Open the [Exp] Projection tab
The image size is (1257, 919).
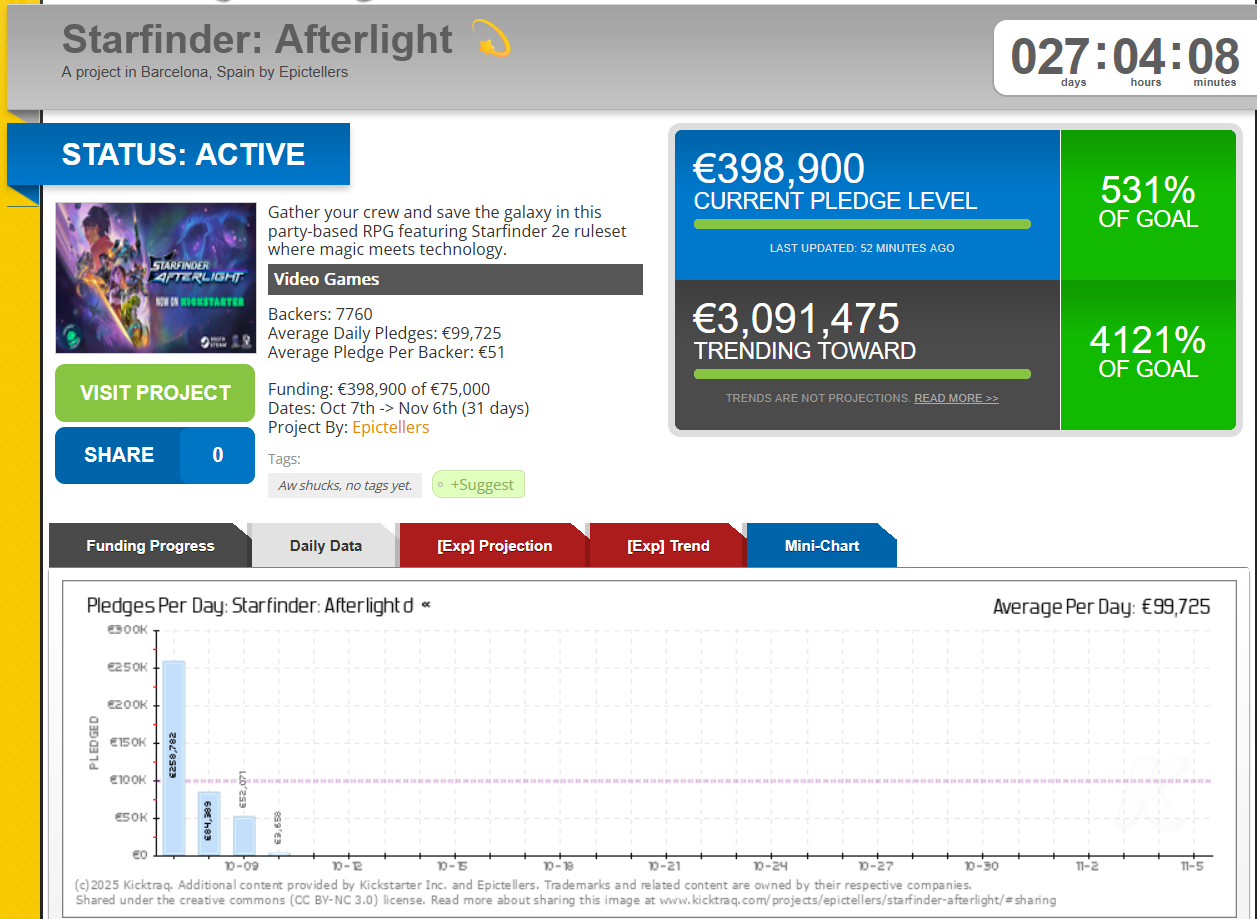click(494, 546)
